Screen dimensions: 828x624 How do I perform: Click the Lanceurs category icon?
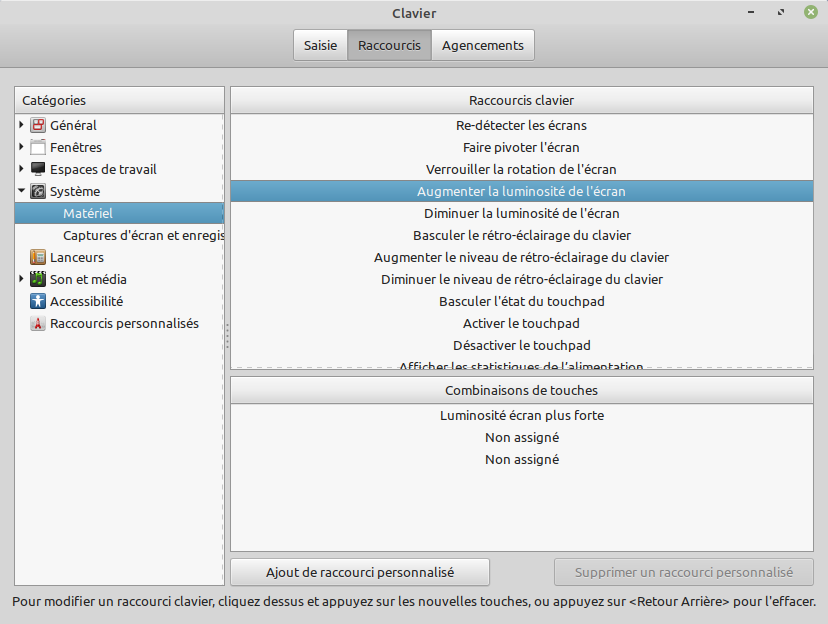[38, 258]
